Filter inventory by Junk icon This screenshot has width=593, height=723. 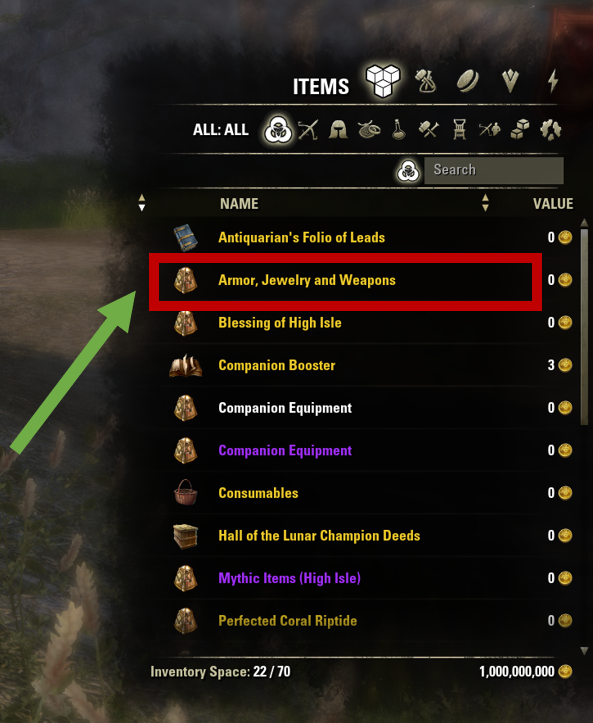coord(551,130)
